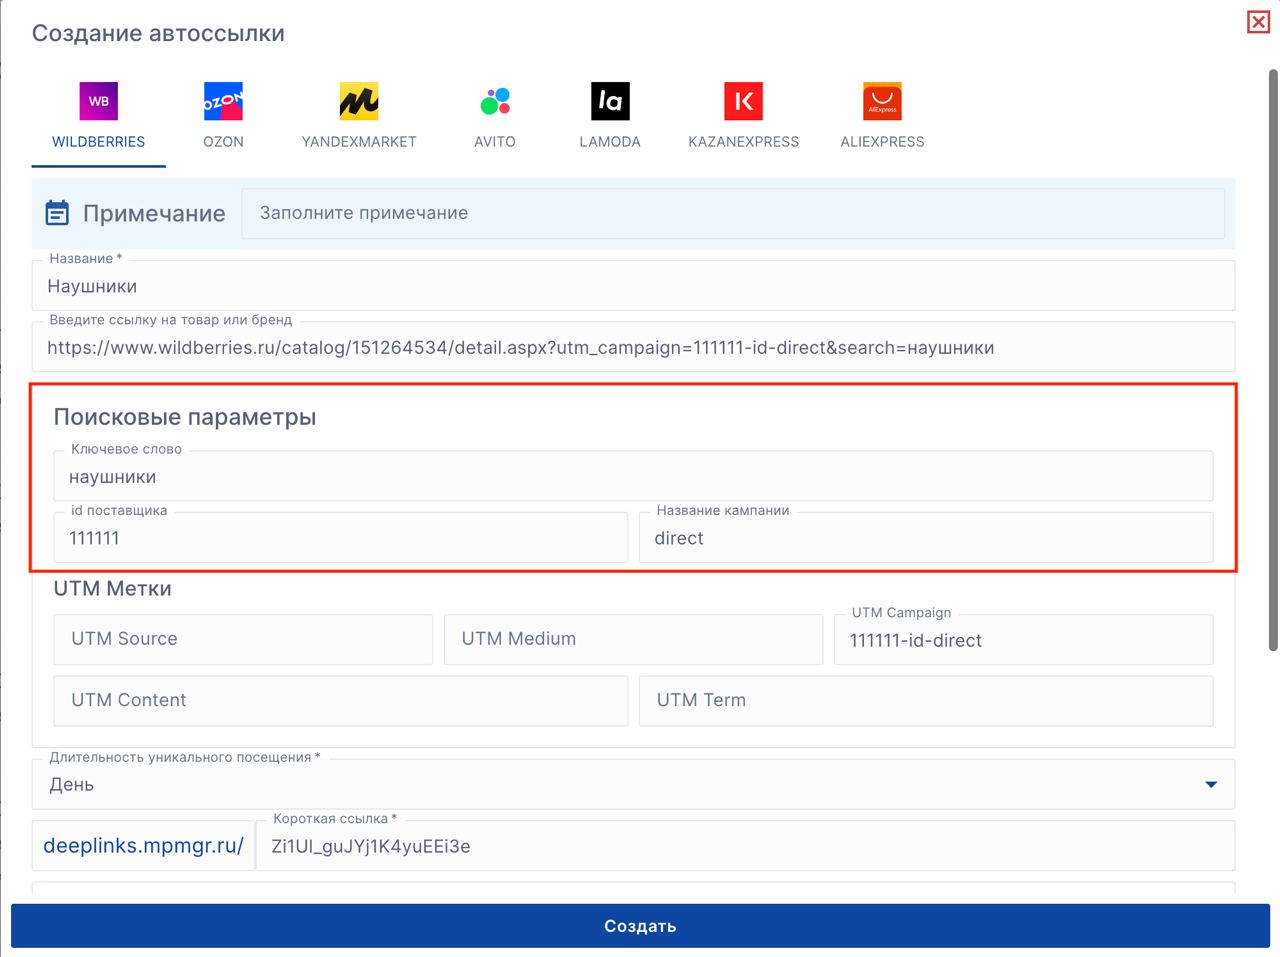This screenshot has width=1280, height=957.
Task: Click the vertical scrollbar of the dialog
Action: click(1273, 360)
